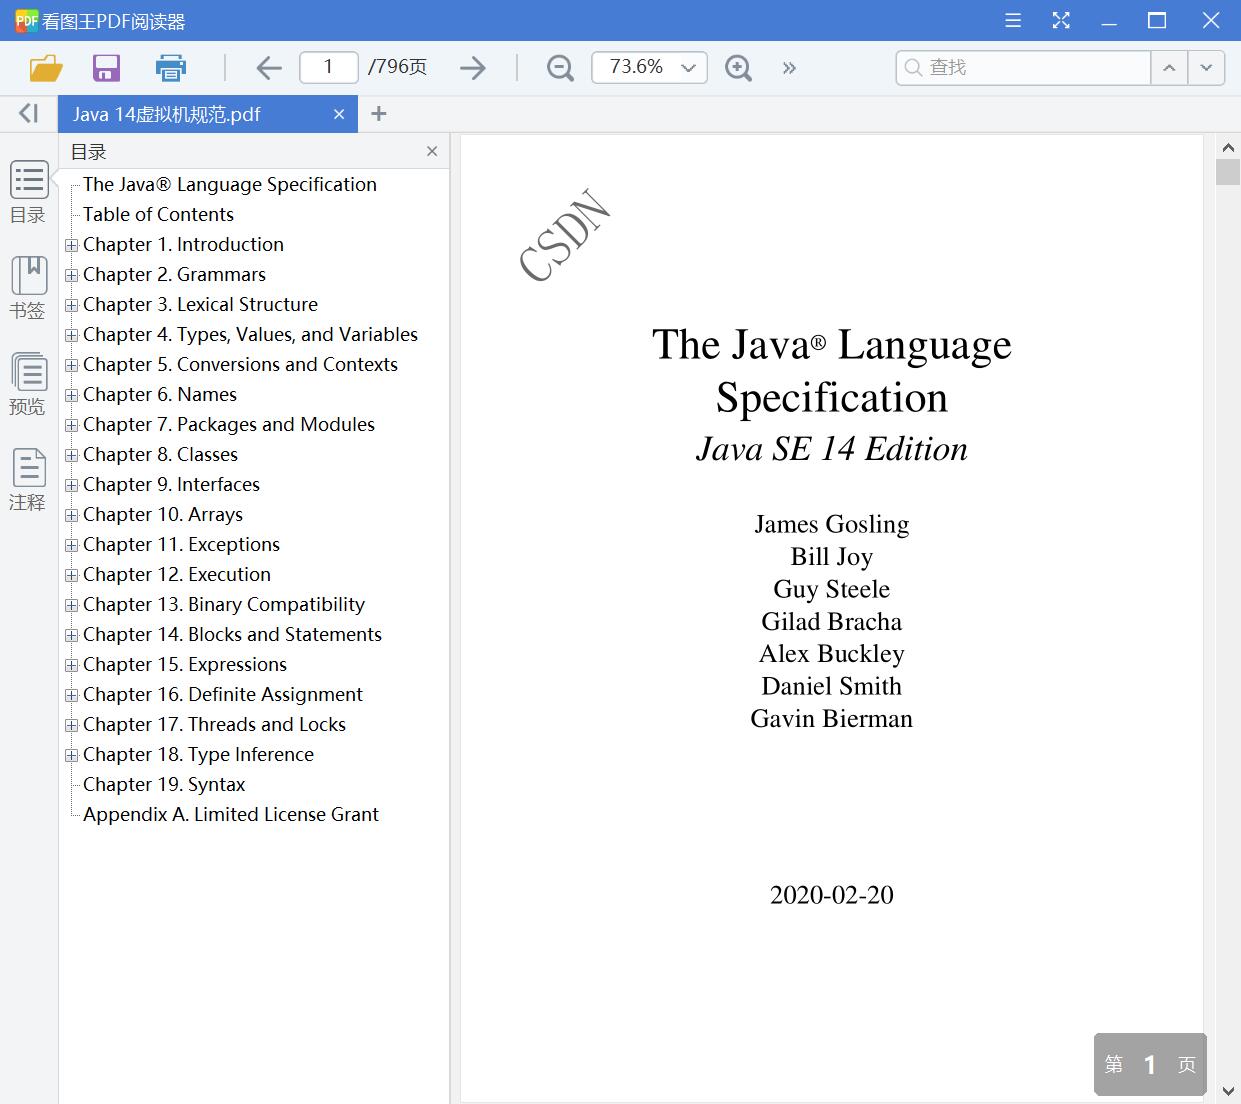
Task: Open Chapter 11. Exceptions
Action: (x=181, y=544)
